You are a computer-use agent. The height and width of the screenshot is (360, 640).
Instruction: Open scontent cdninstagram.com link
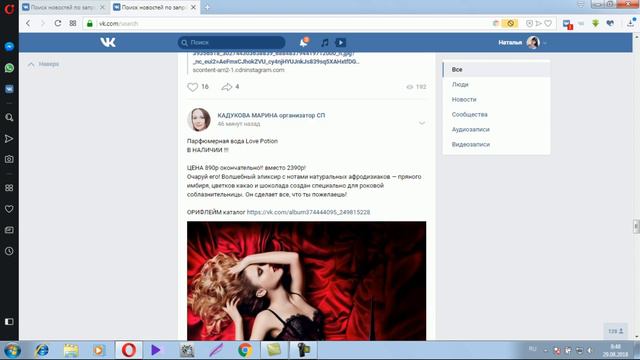(x=238, y=70)
